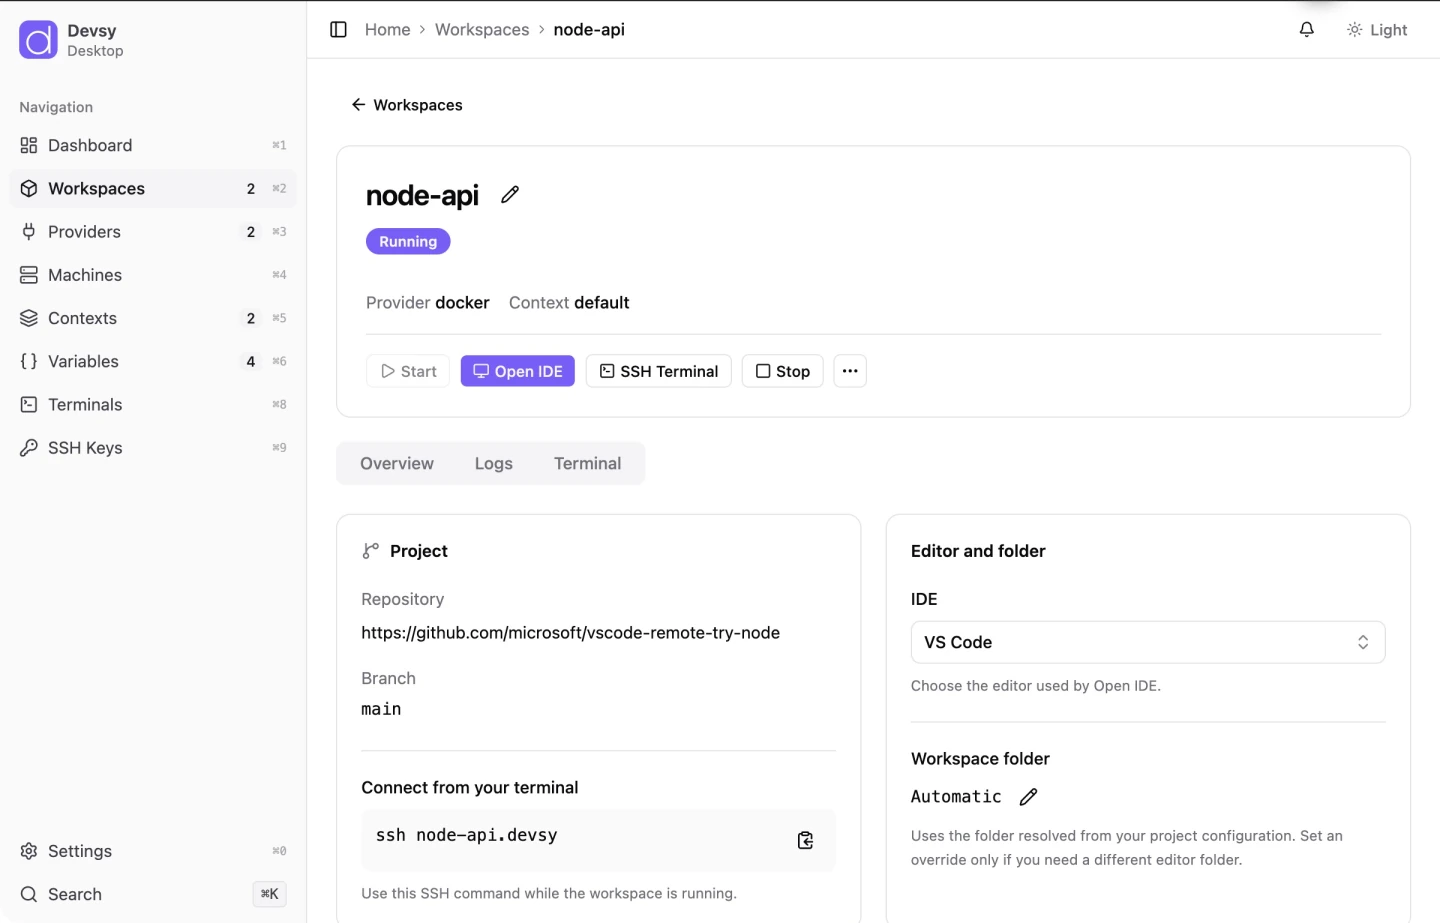Click the Providers count badge 2
Viewport: 1440px width, 923px height.
[251, 232]
